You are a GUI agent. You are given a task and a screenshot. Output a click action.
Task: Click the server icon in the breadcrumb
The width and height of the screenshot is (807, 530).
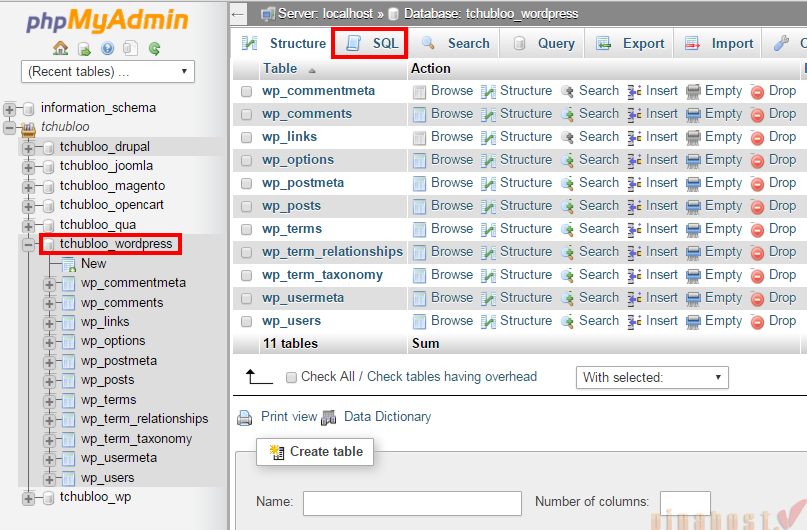pos(267,14)
